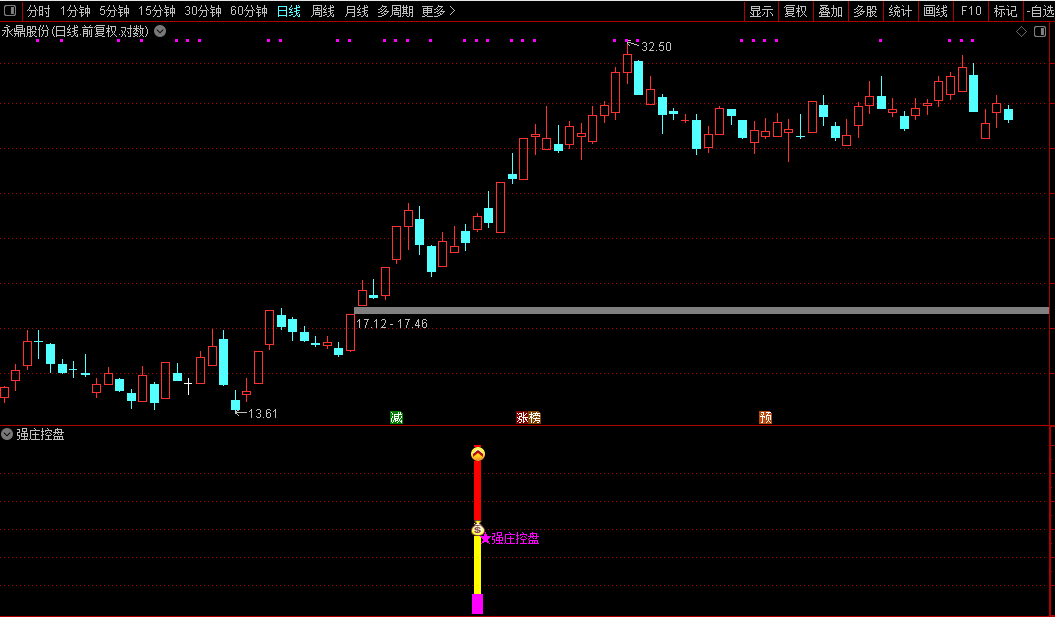Viewport: 1055px width, 617px height.
Task: Switch to 周线 weekly chart
Action: (x=322, y=11)
